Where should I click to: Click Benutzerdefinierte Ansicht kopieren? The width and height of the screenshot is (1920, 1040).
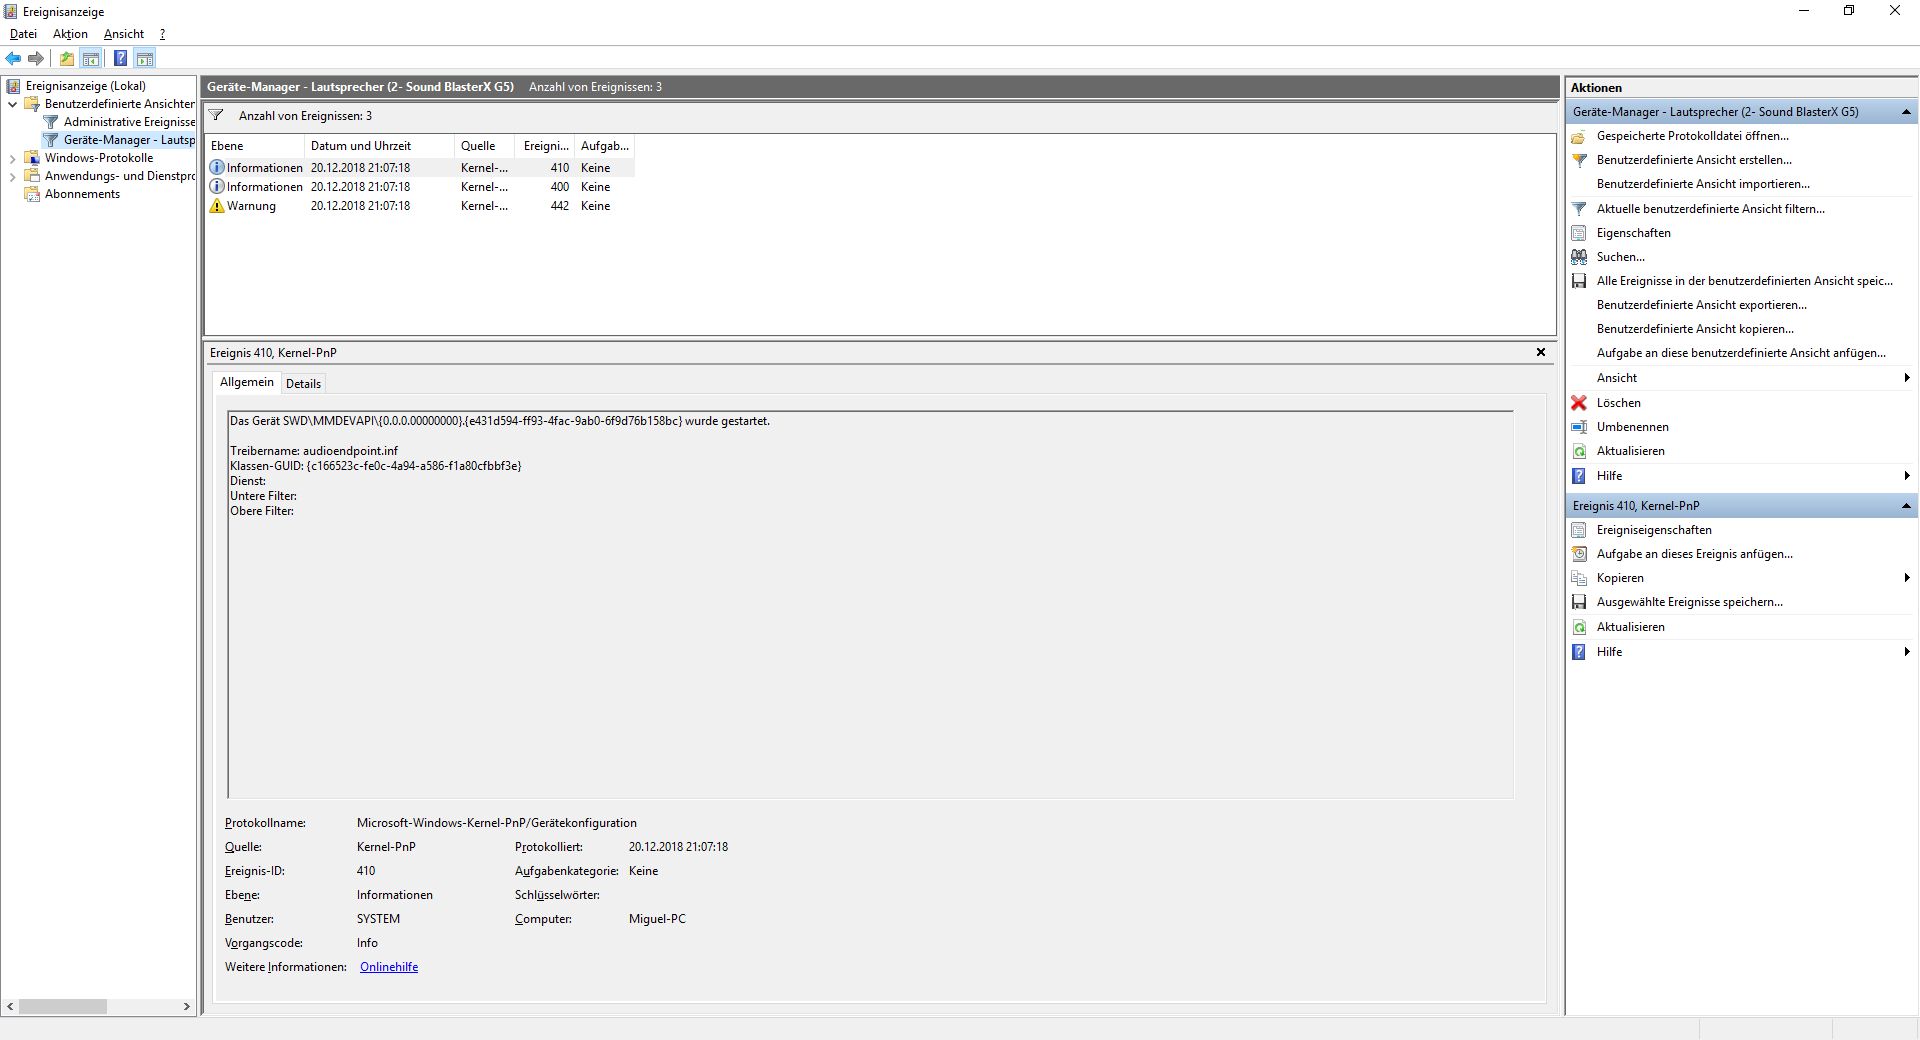click(x=1695, y=329)
